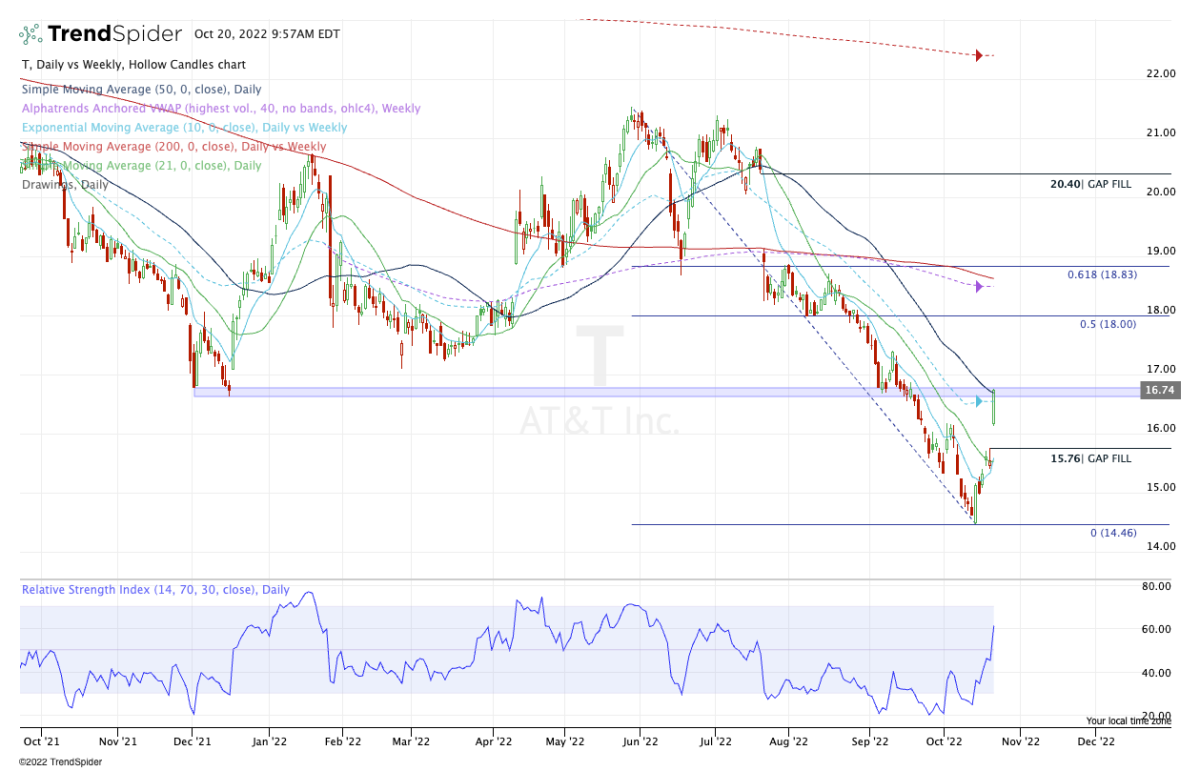Click the AT&T Inc. watermark text
Viewport: 1200px width, 771px height.
coord(599,421)
